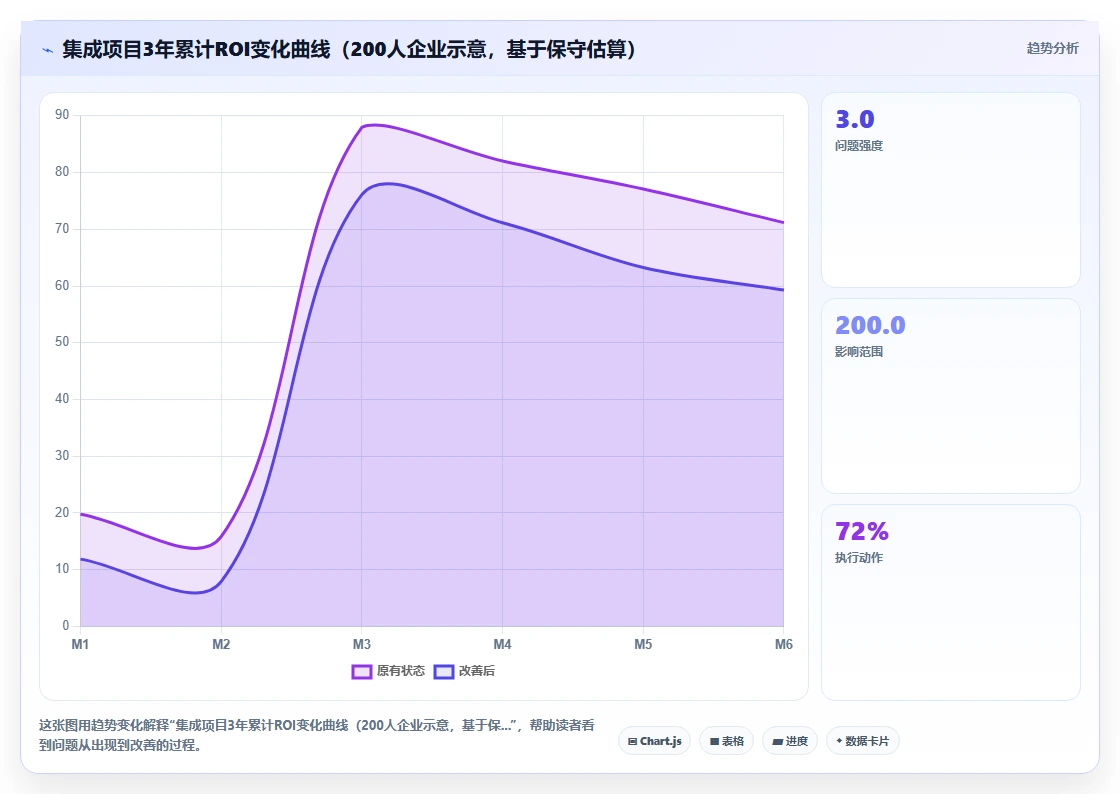Screen dimensions: 1120x794
Task: Click the 趋势分析 label in header
Action: tap(1053, 49)
